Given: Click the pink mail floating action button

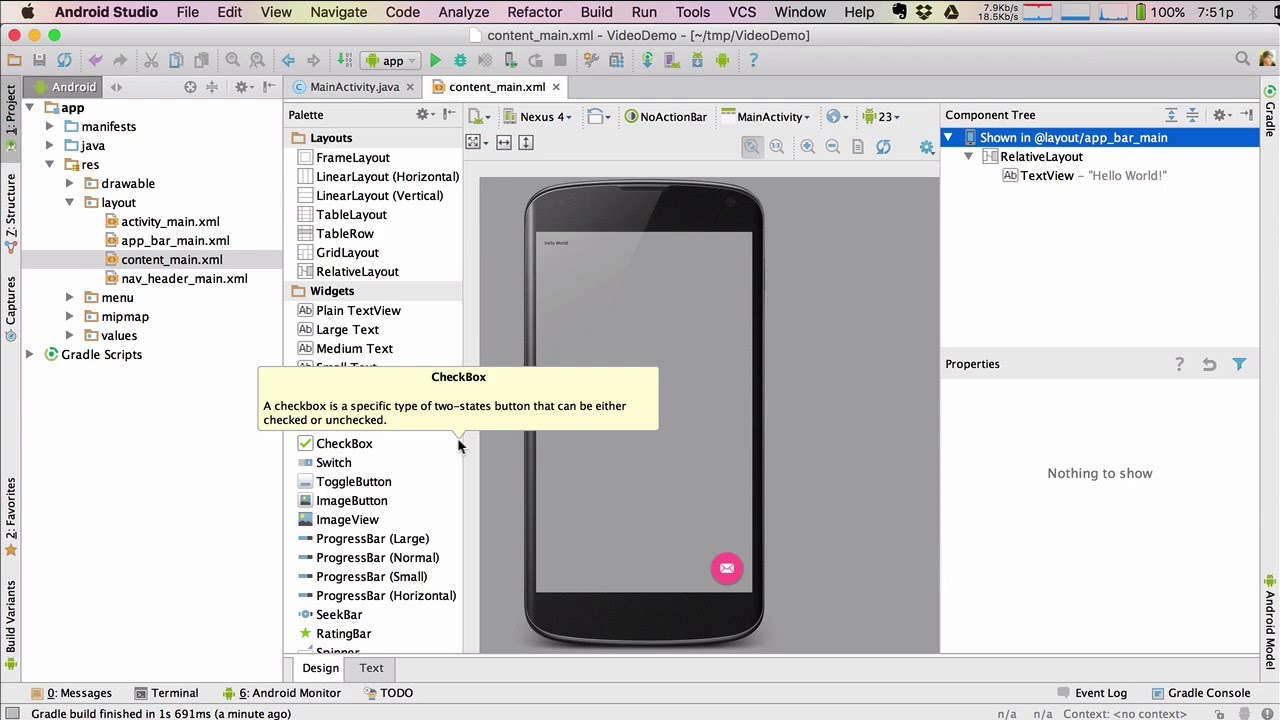Looking at the screenshot, I should [727, 568].
